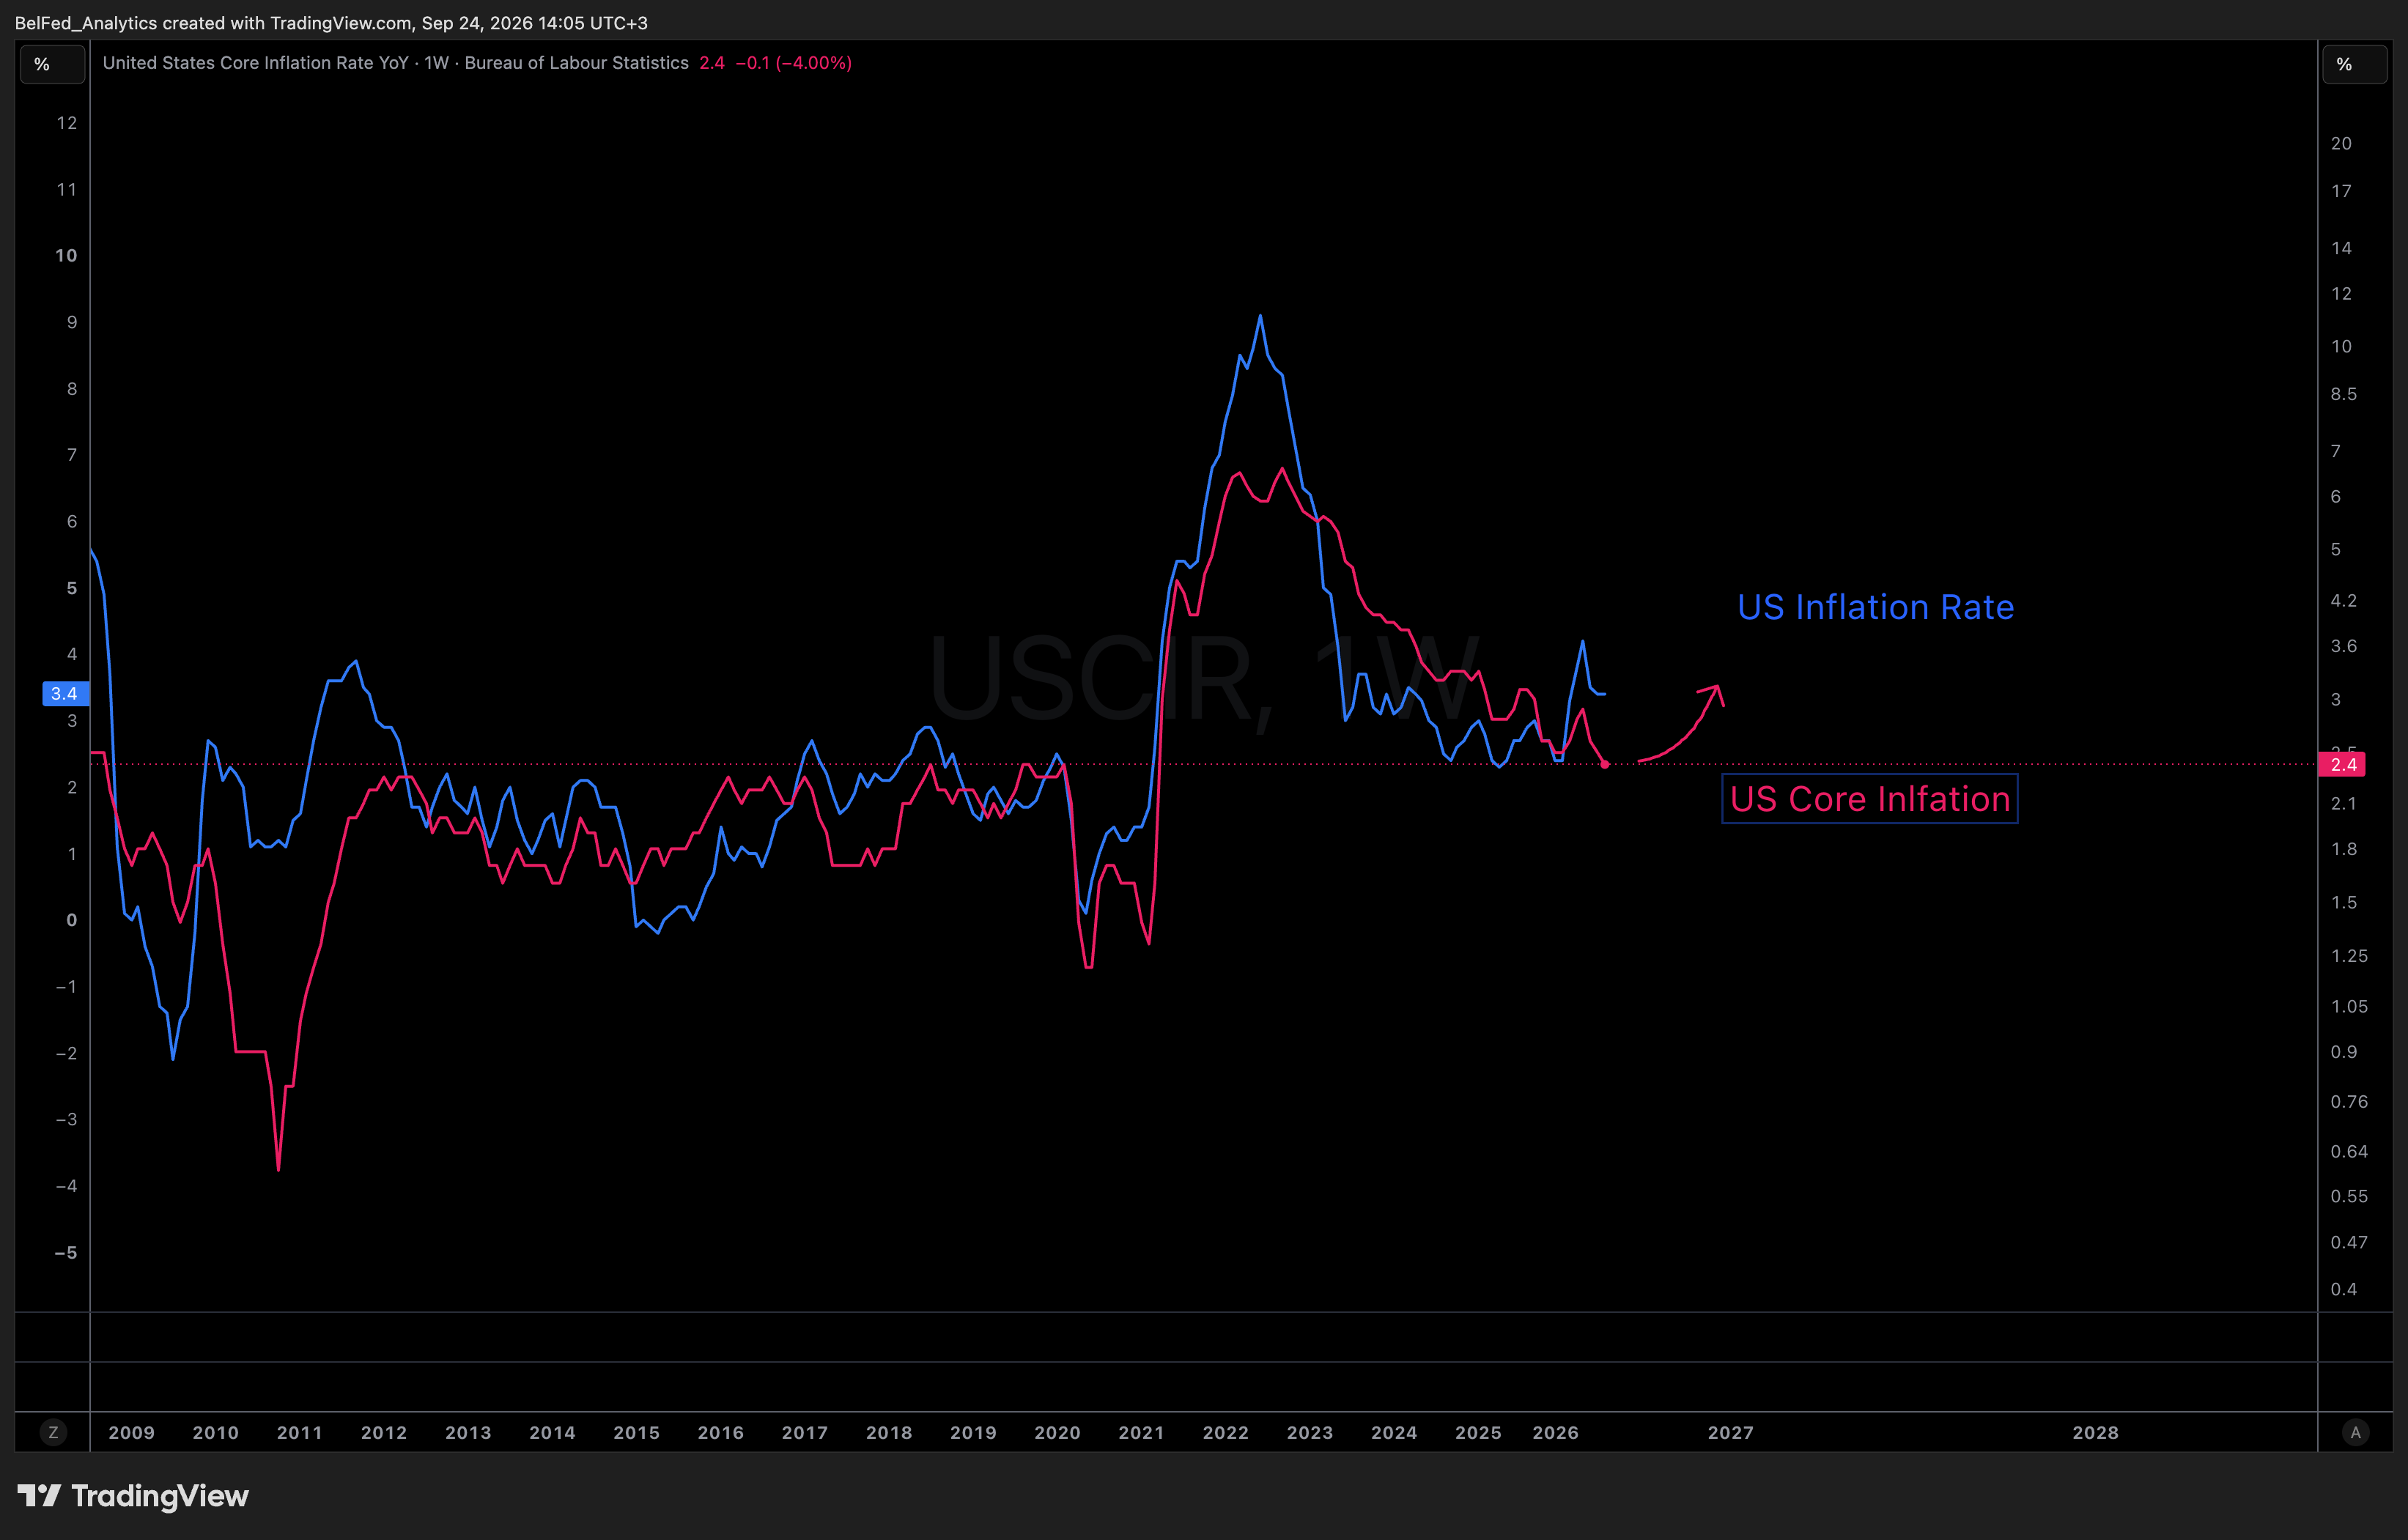
Task: Click the 1.25 value on the right scale
Action: (2349, 956)
